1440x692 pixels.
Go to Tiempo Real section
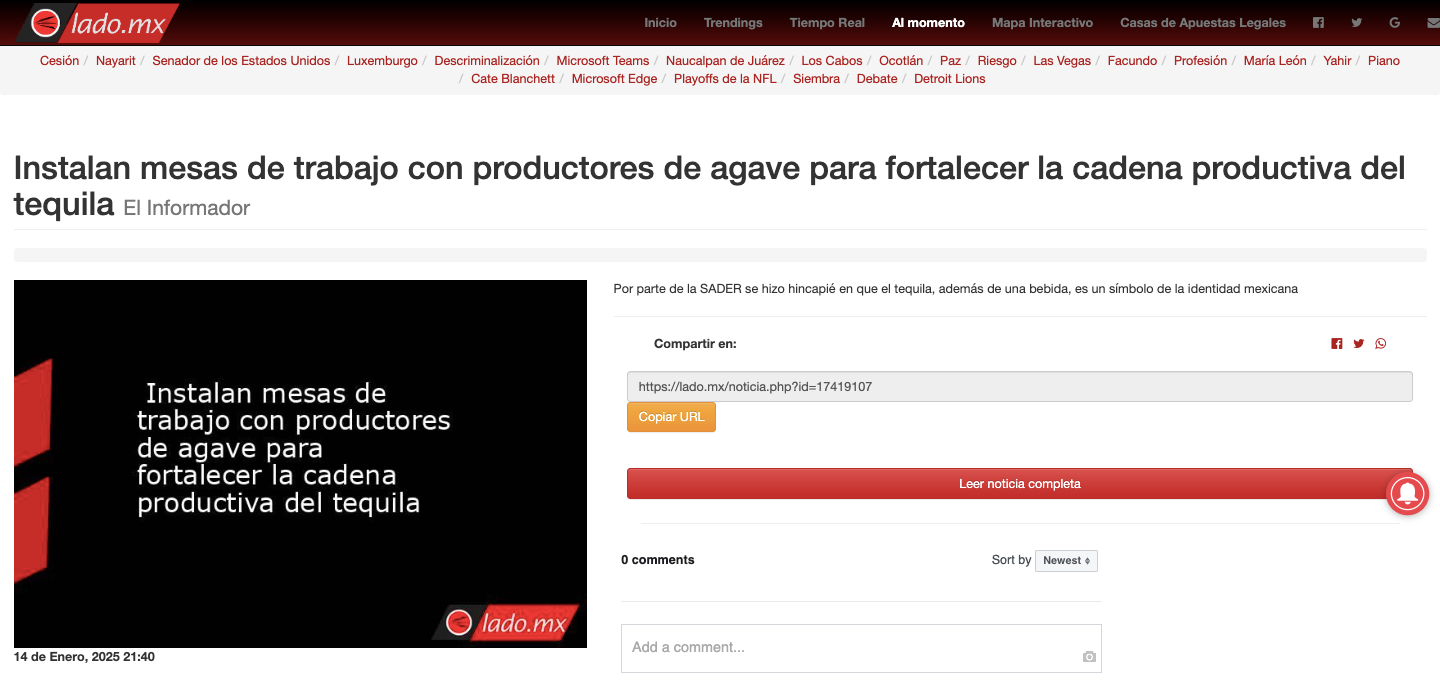[826, 23]
